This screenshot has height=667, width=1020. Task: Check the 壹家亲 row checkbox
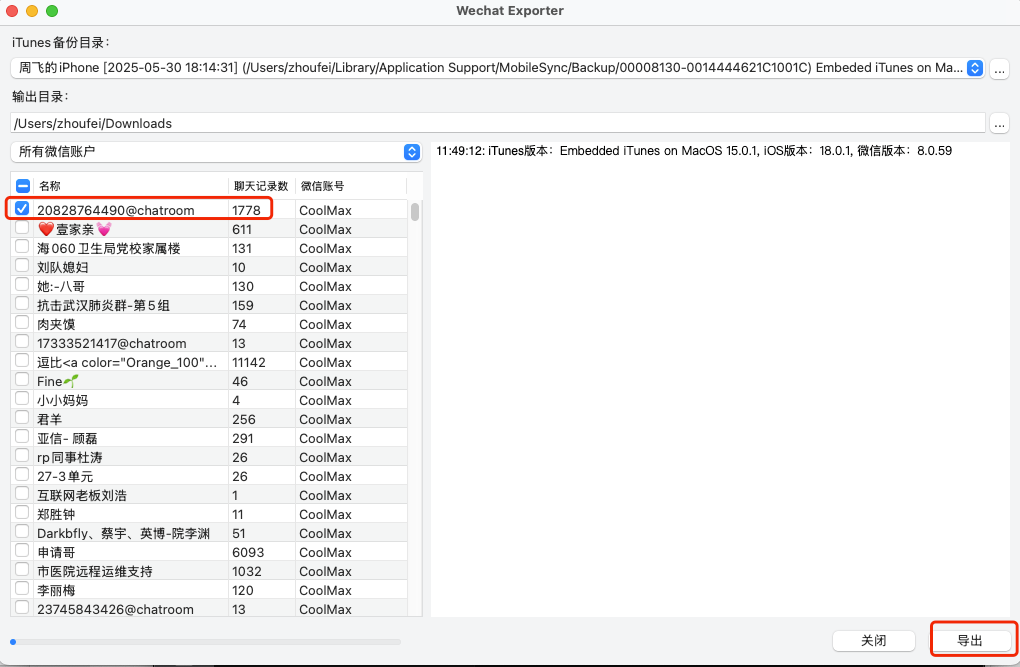click(22, 228)
